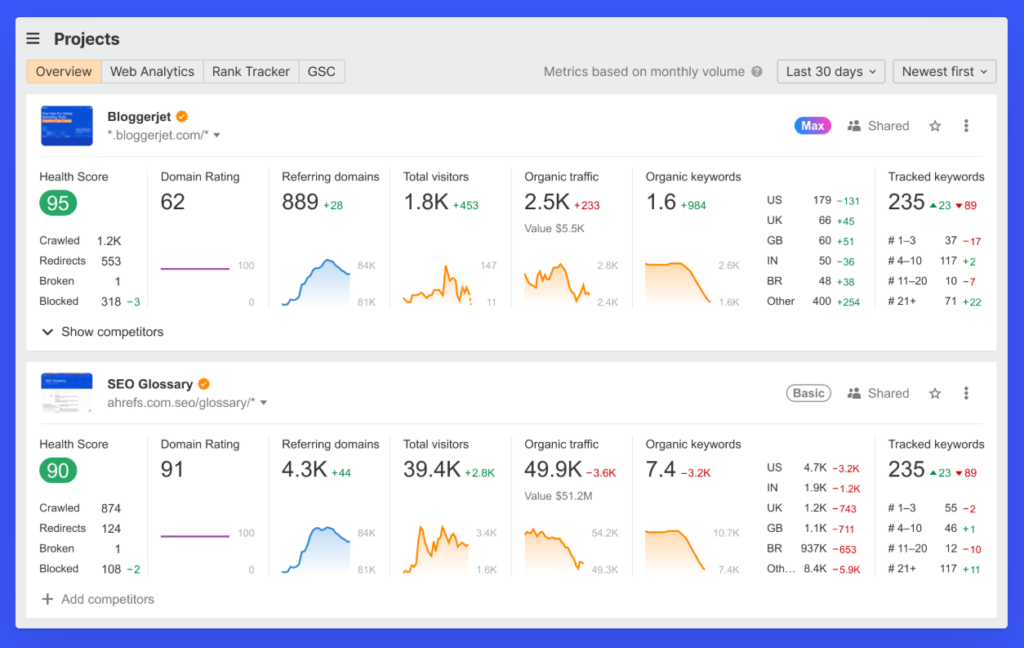Open the three-dot menu for SEO Glossary

tap(966, 393)
